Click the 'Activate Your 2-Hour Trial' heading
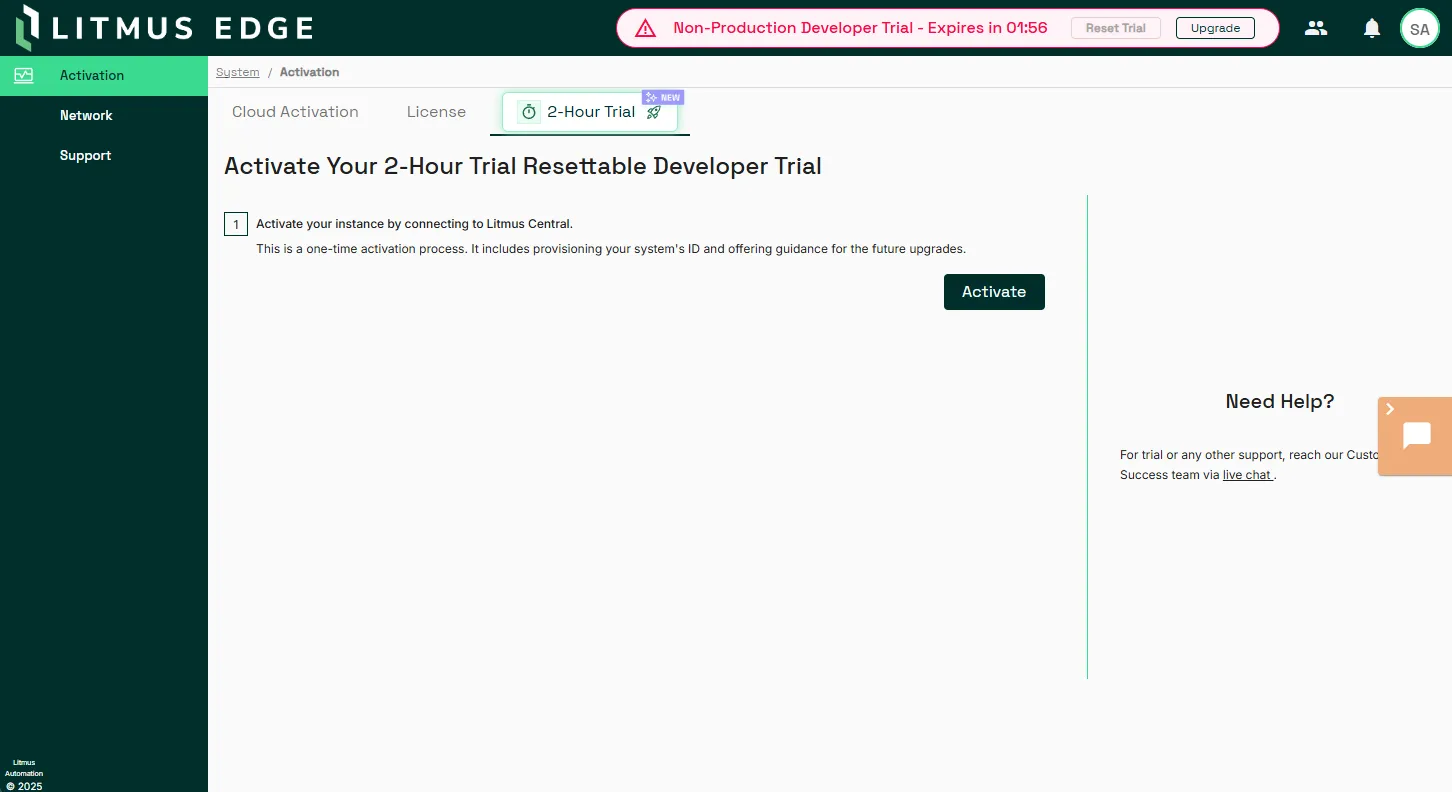The width and height of the screenshot is (1452, 792). coord(523,166)
